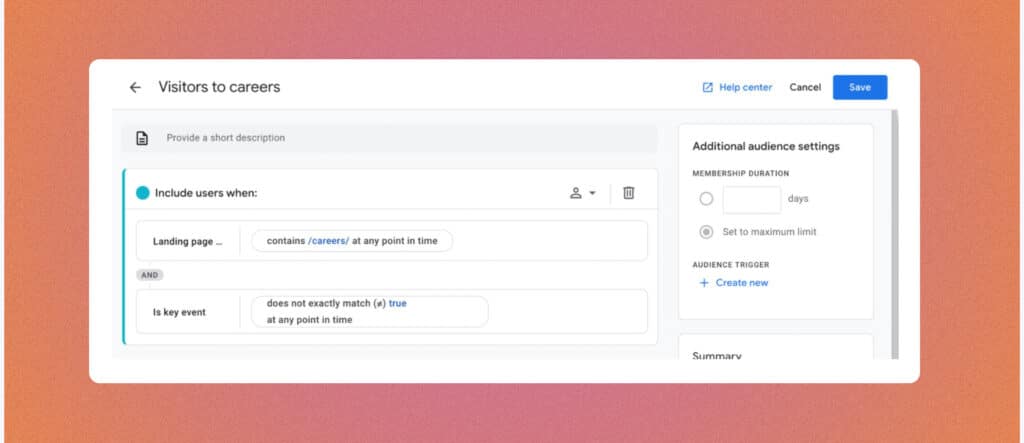Click the description field
The width and height of the screenshot is (1024, 443).
(390, 139)
